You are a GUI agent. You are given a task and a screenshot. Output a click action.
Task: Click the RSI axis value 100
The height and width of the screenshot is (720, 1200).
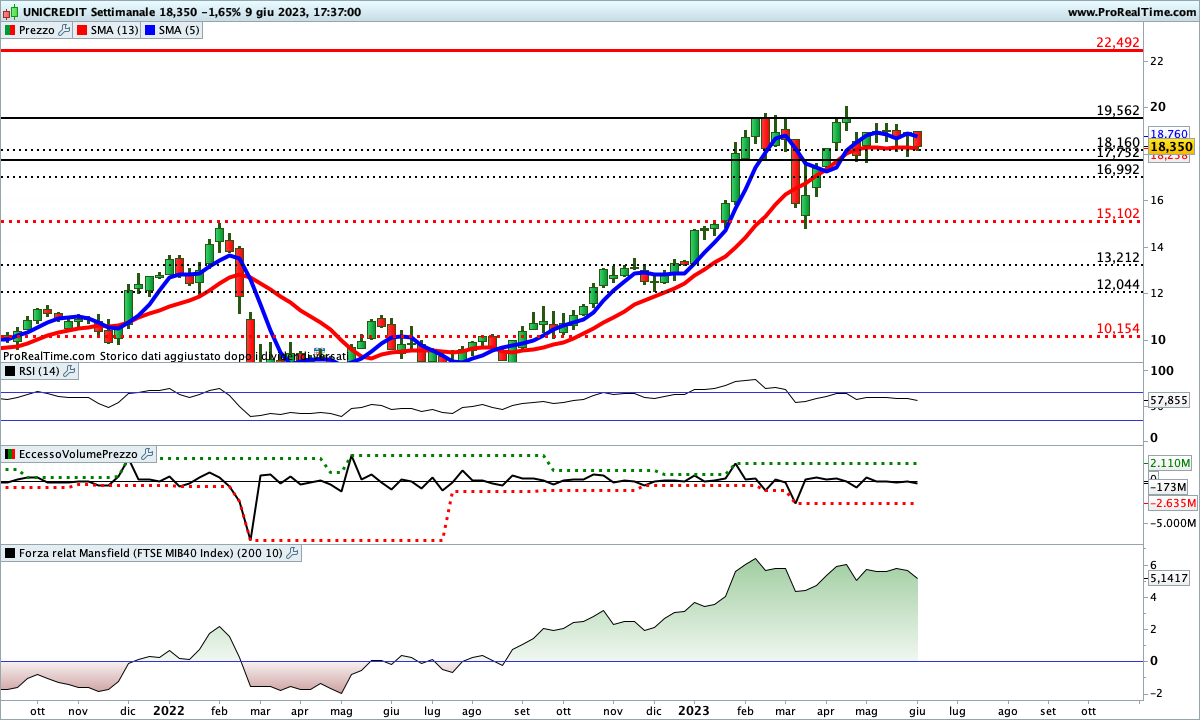coord(1161,371)
